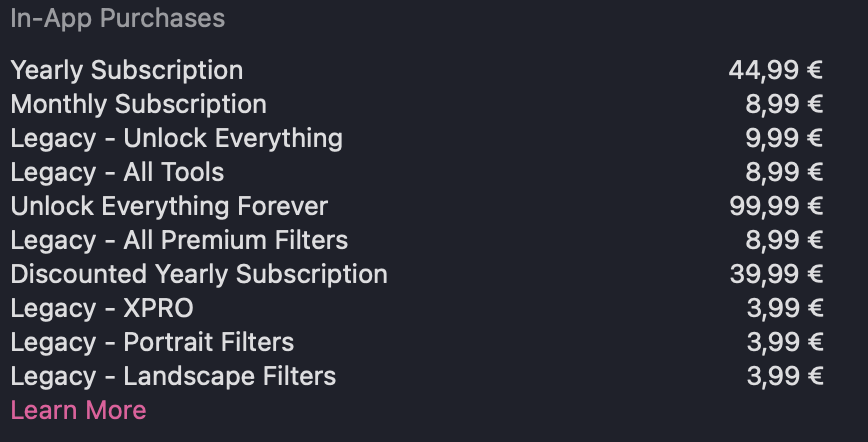Click the 39,99 € discounted price
The height and width of the screenshot is (442, 868).
(775, 274)
